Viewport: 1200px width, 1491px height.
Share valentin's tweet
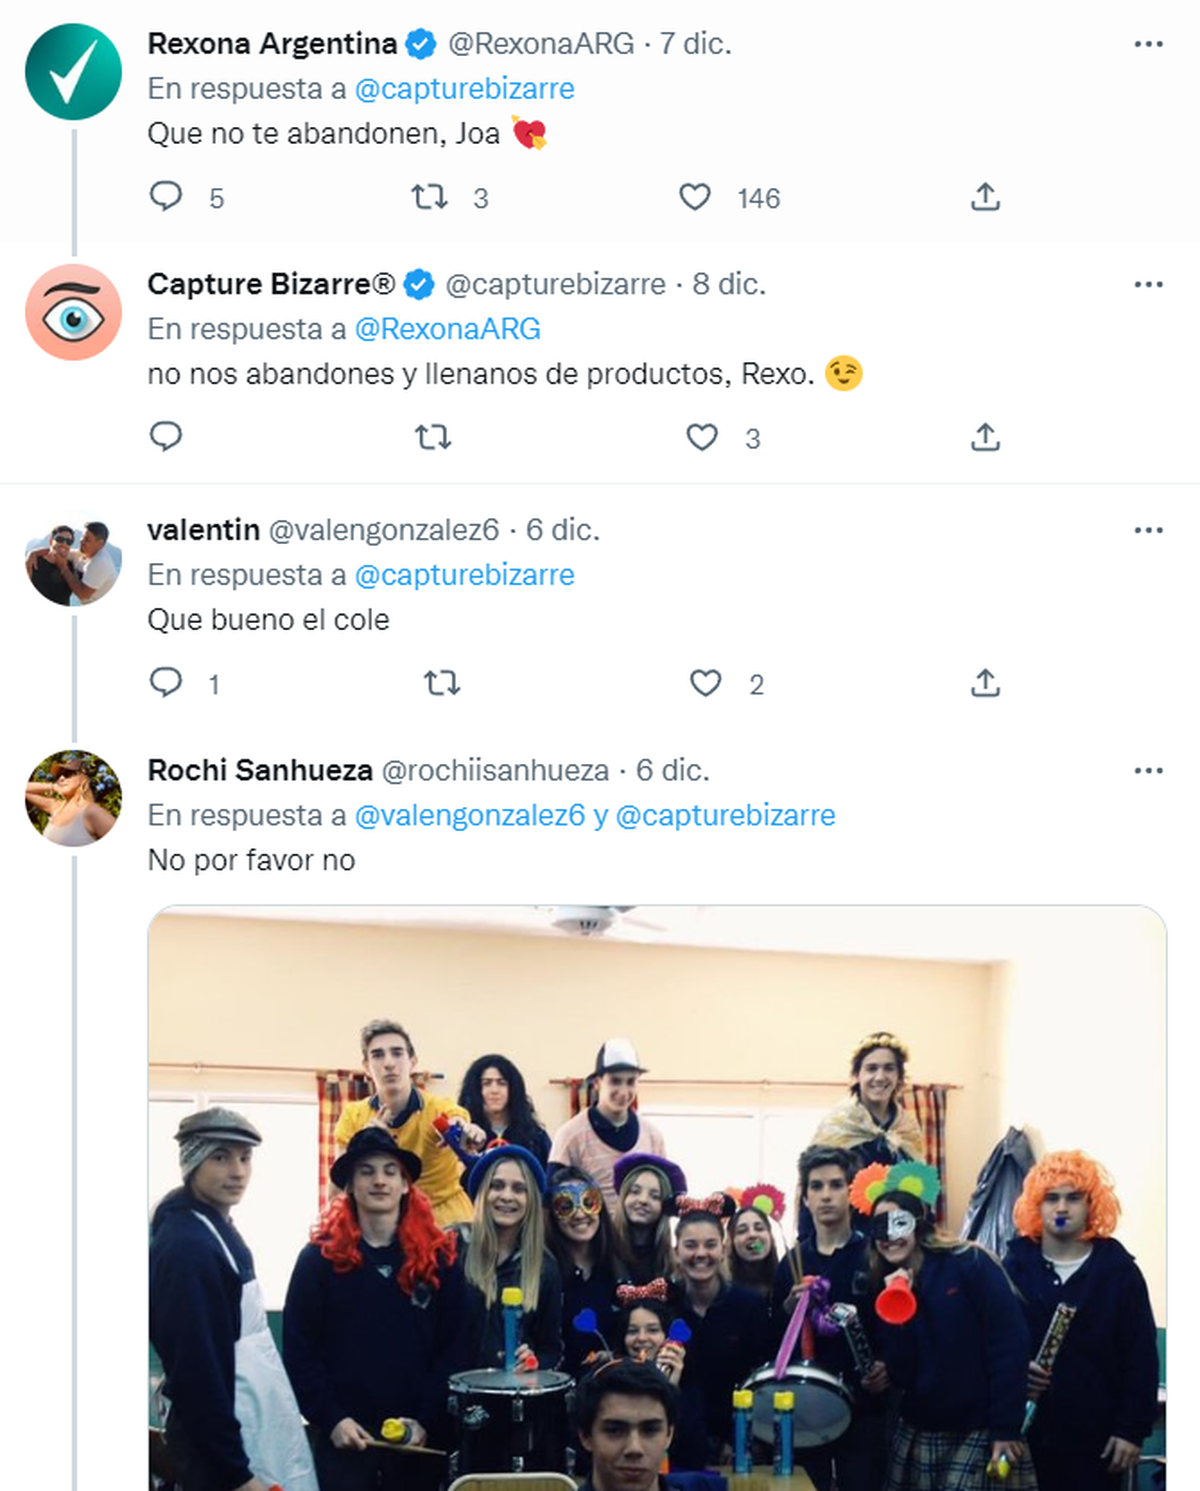tap(985, 683)
